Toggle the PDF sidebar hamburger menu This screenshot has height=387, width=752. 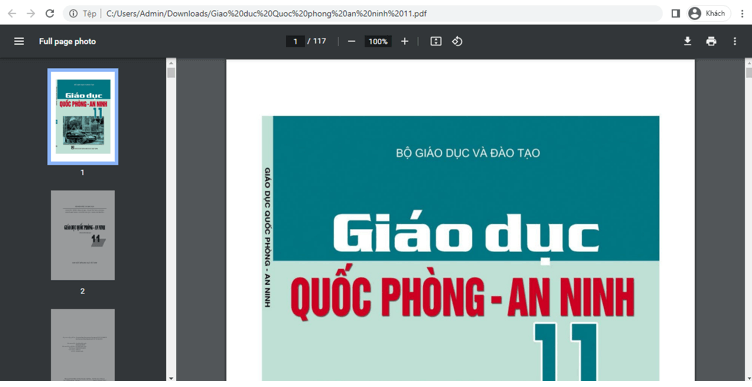(19, 41)
